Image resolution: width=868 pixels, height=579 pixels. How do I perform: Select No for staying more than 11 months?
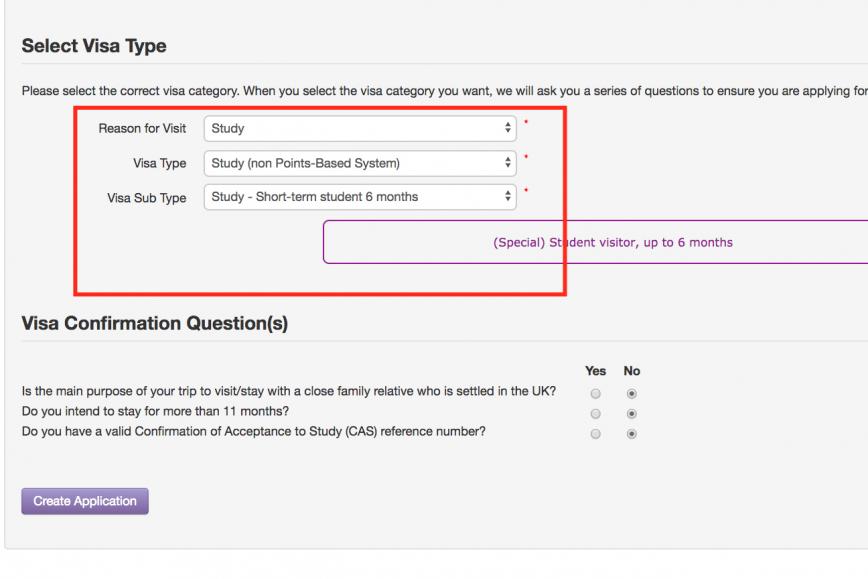tap(631, 414)
